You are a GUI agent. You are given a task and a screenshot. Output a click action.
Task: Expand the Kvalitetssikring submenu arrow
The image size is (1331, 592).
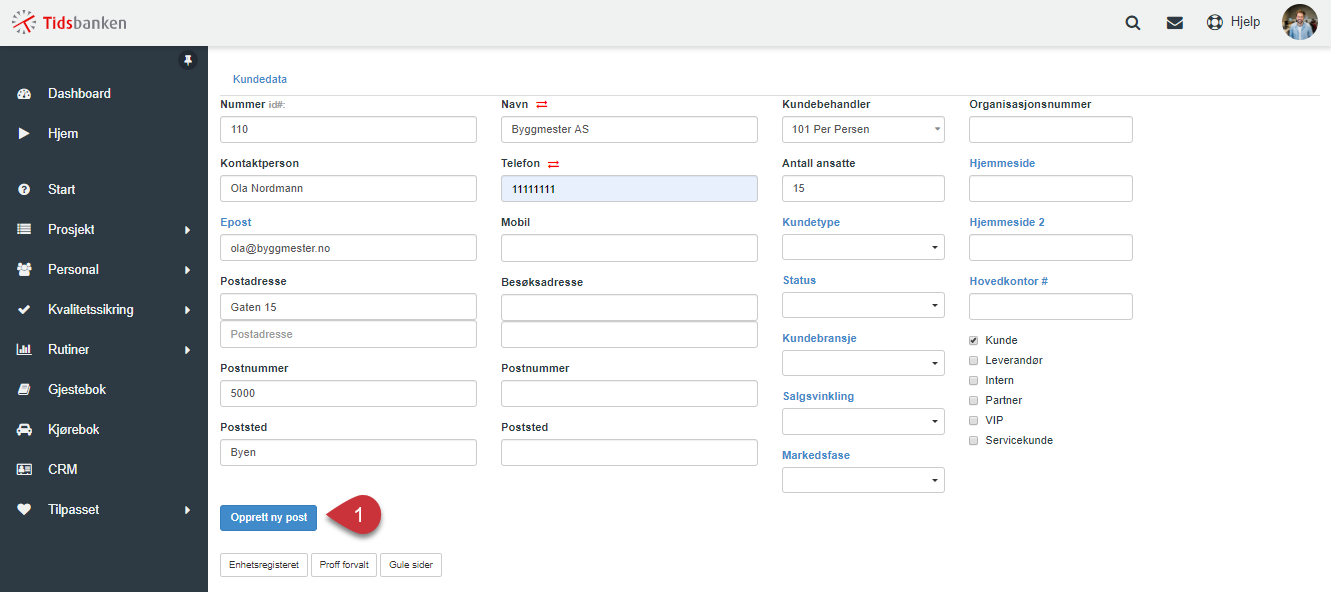(187, 310)
